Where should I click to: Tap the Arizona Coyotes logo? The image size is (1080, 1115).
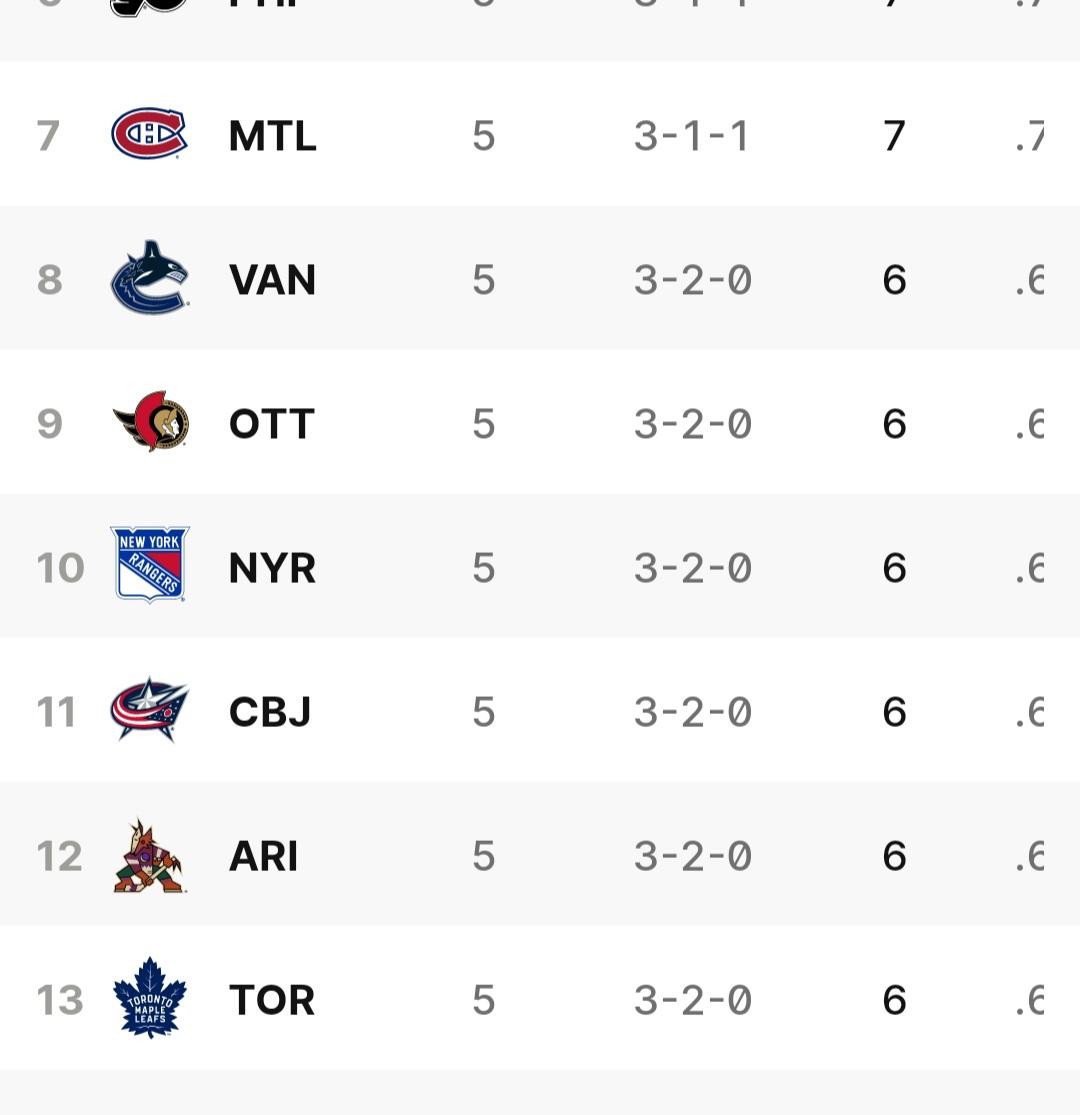(x=149, y=856)
